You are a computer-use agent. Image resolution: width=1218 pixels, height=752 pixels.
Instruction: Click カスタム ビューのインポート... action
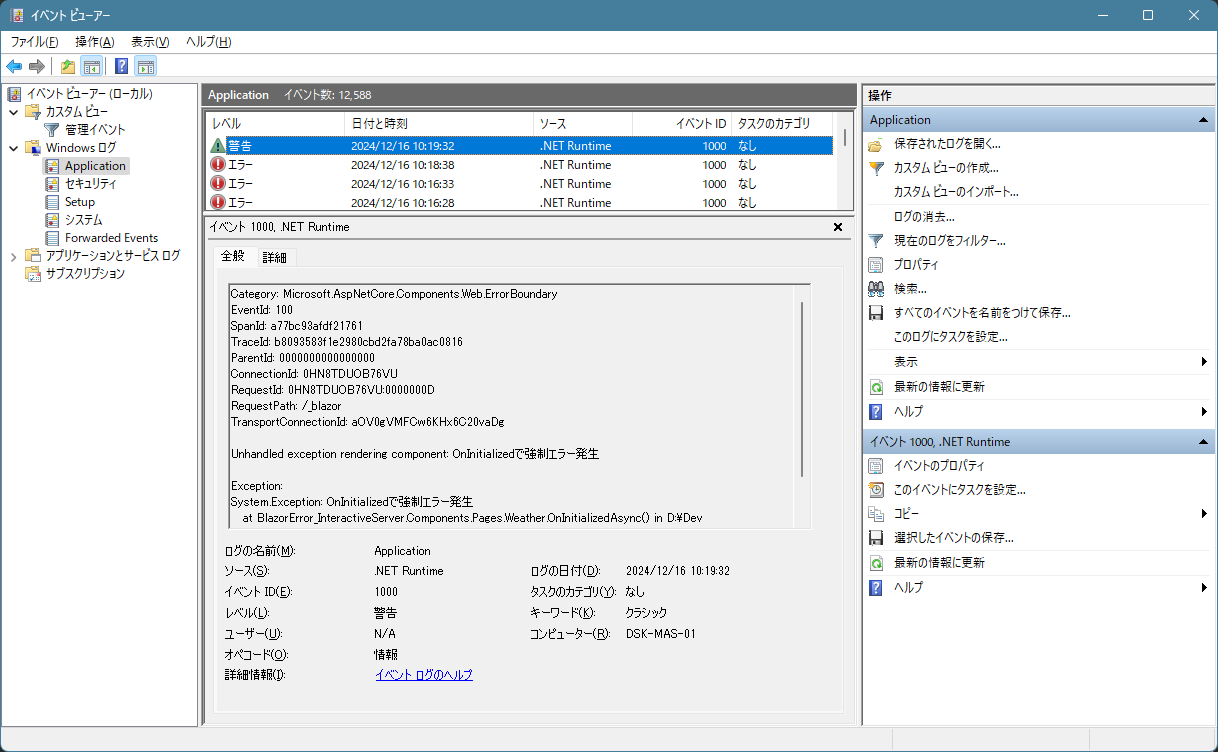[x=956, y=192]
